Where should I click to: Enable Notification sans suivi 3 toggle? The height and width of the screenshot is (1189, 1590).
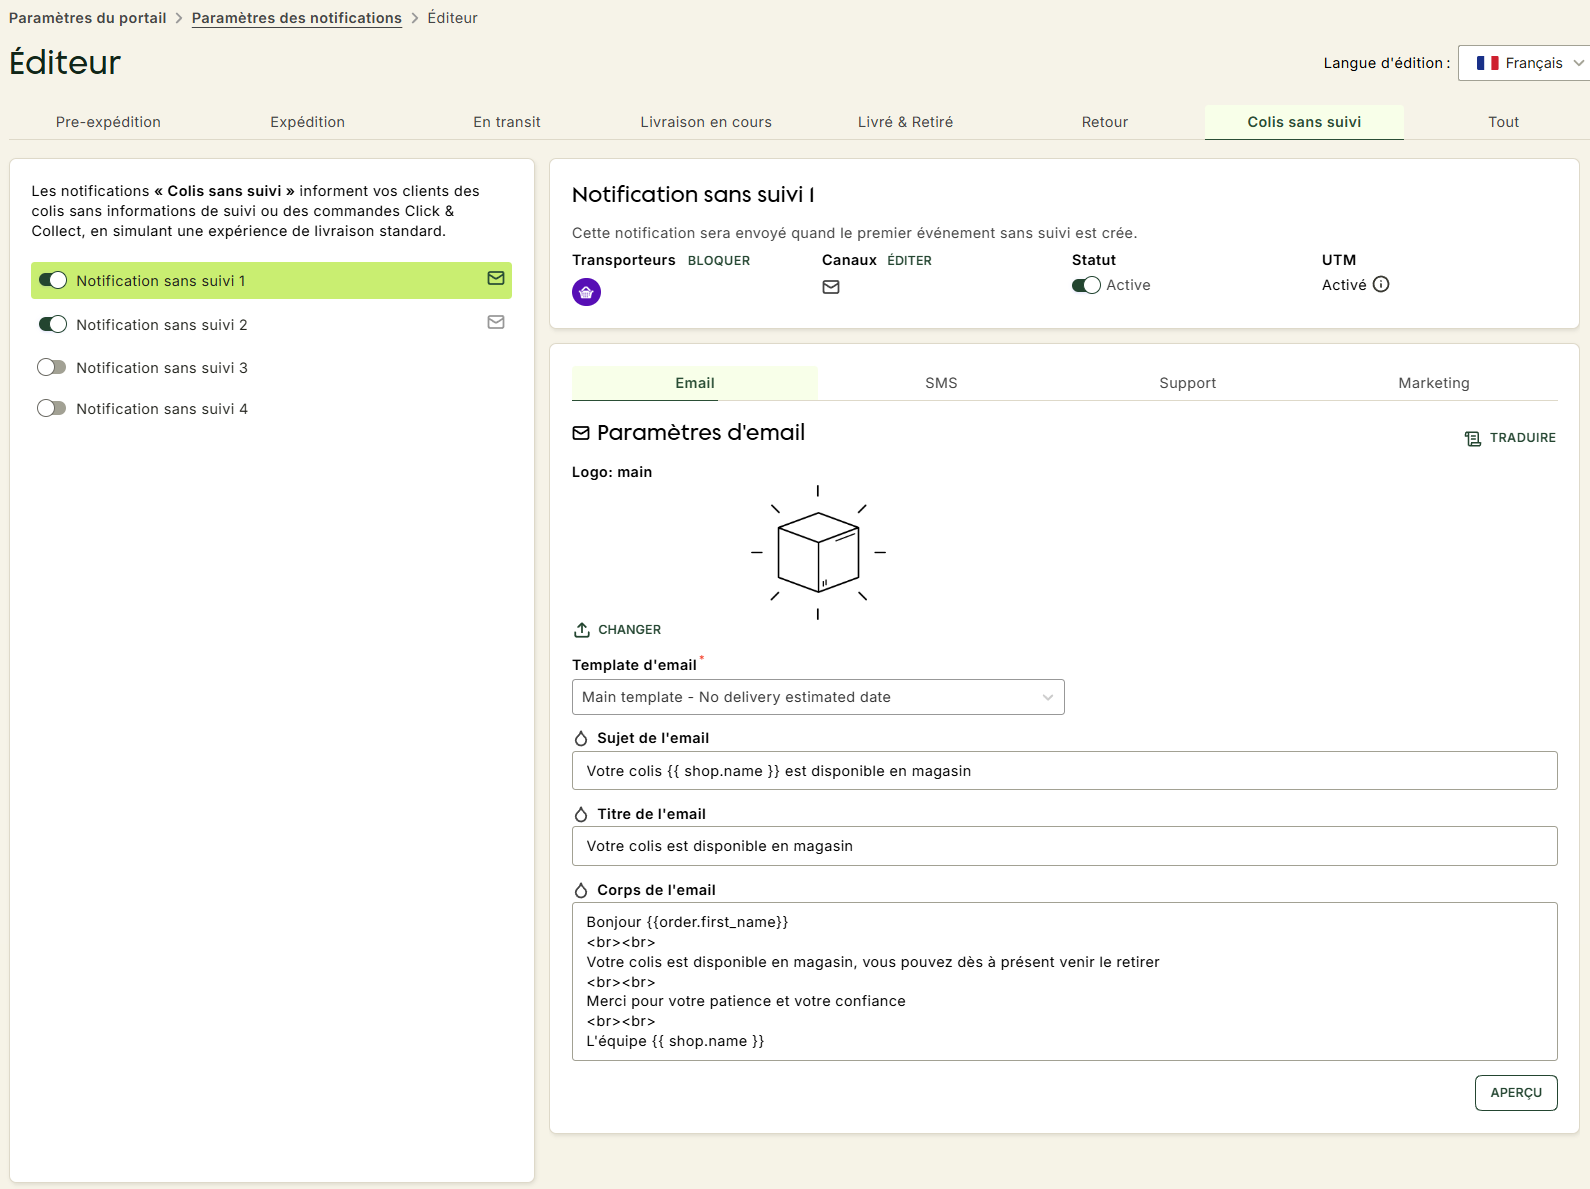pos(51,367)
